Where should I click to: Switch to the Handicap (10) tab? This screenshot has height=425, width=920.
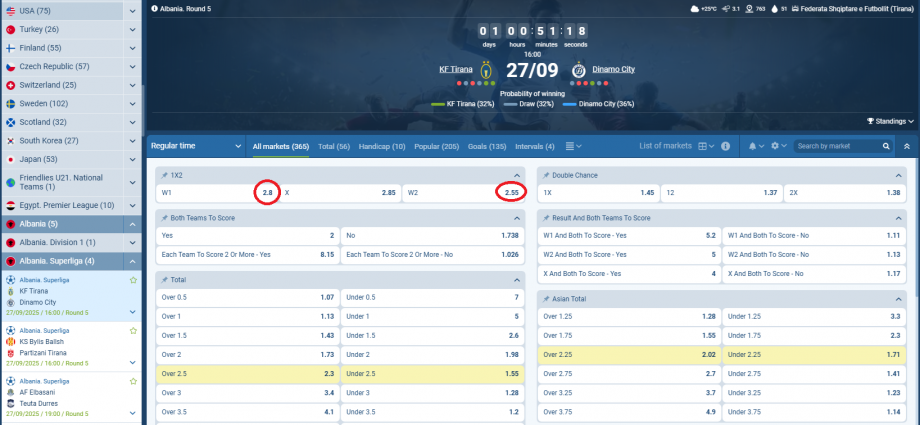coord(382,146)
